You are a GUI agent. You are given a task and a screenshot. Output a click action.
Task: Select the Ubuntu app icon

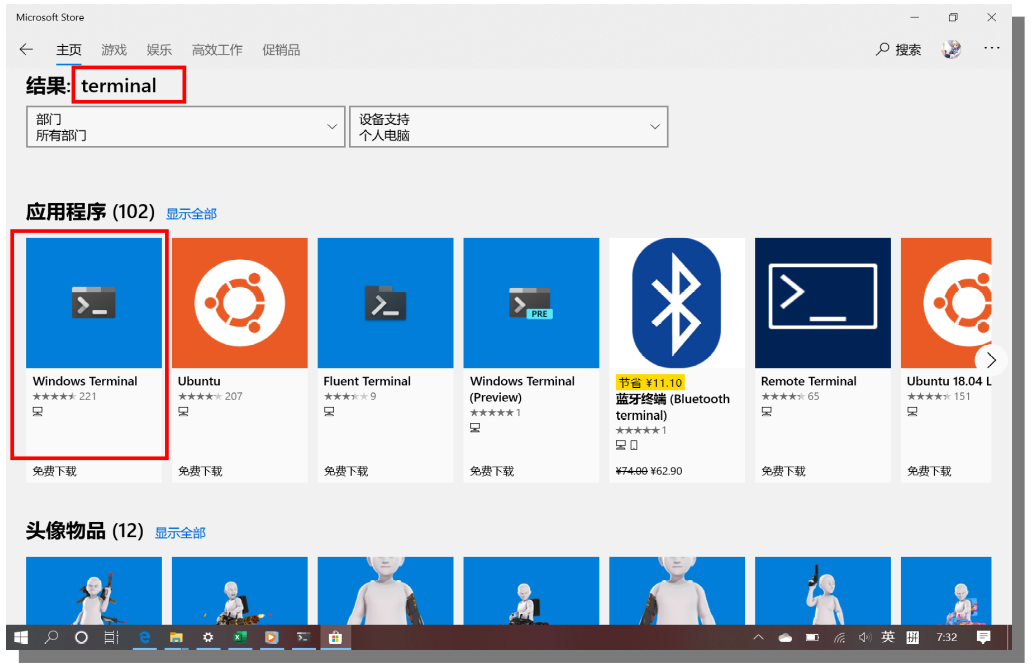point(239,303)
